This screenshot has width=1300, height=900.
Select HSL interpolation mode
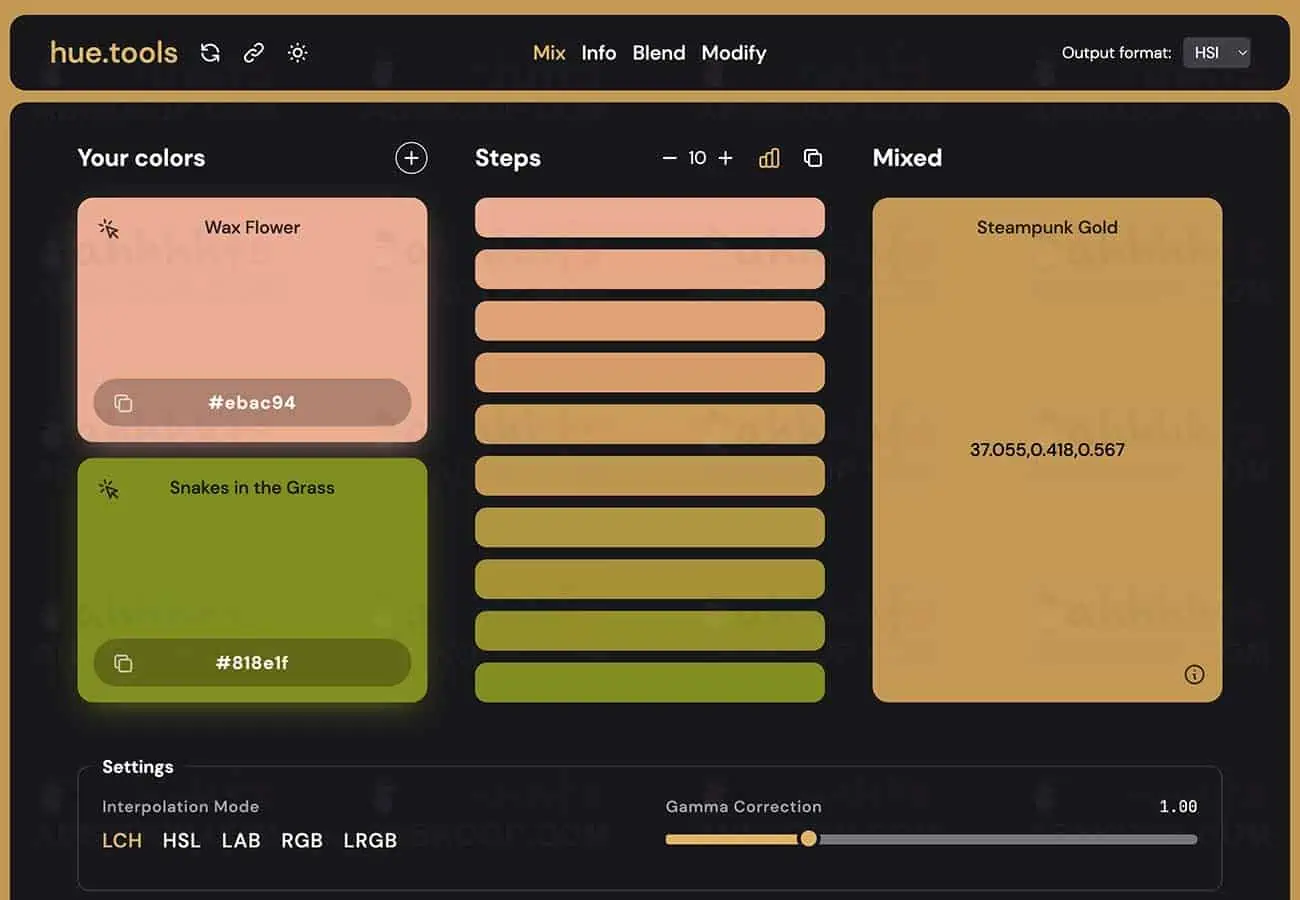coord(181,840)
